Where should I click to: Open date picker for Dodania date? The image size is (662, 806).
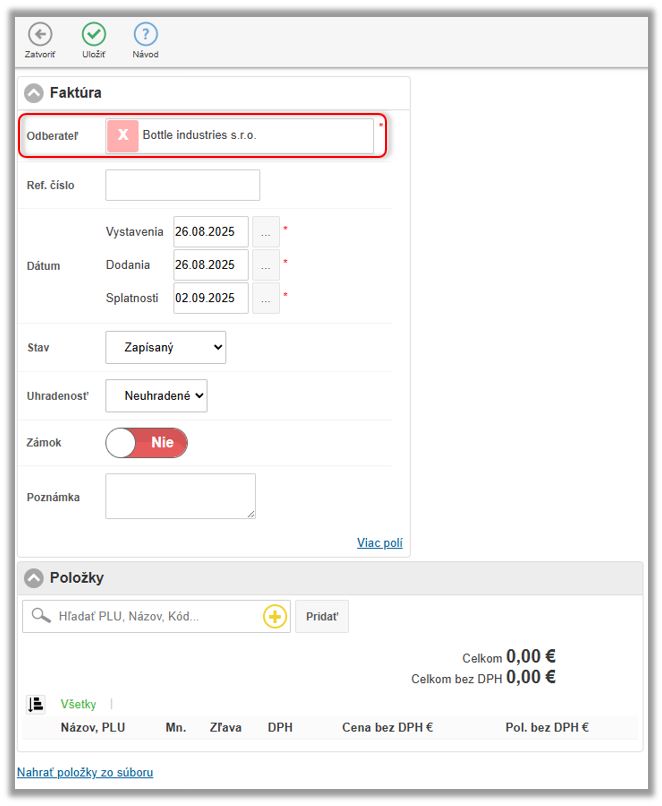pos(266,265)
